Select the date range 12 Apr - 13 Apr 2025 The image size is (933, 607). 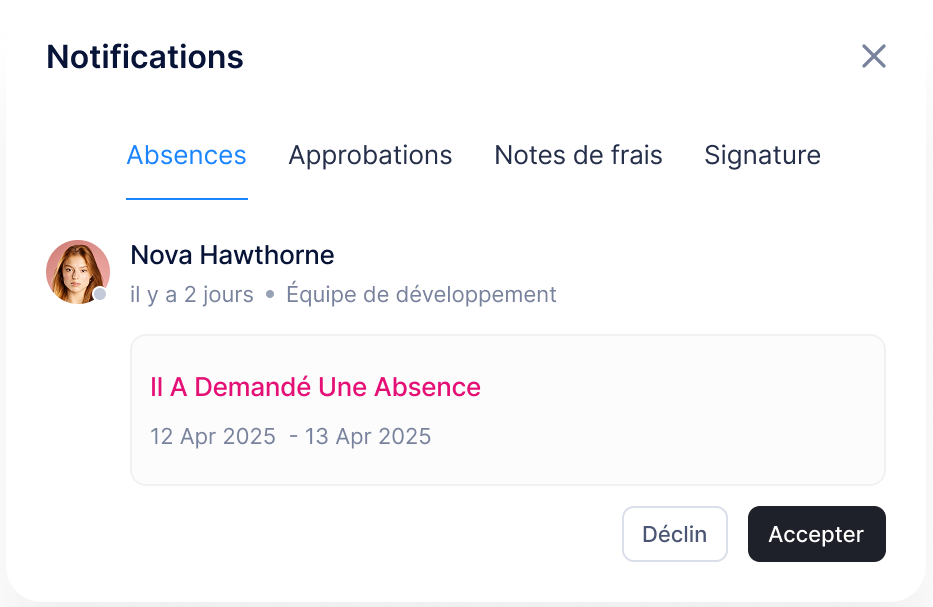(290, 436)
